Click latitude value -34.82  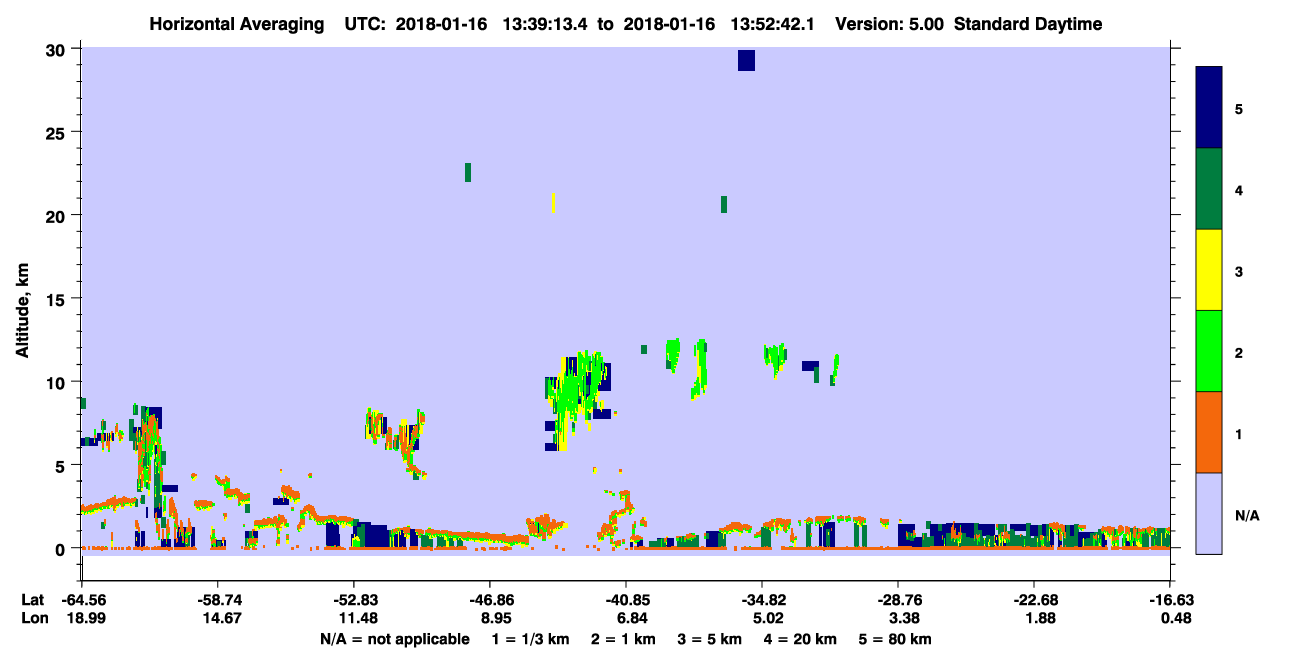pos(762,600)
